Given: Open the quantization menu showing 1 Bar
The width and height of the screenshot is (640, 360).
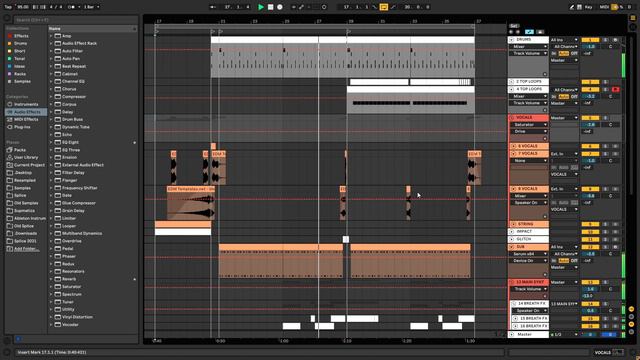Looking at the screenshot, I should 91,7.
